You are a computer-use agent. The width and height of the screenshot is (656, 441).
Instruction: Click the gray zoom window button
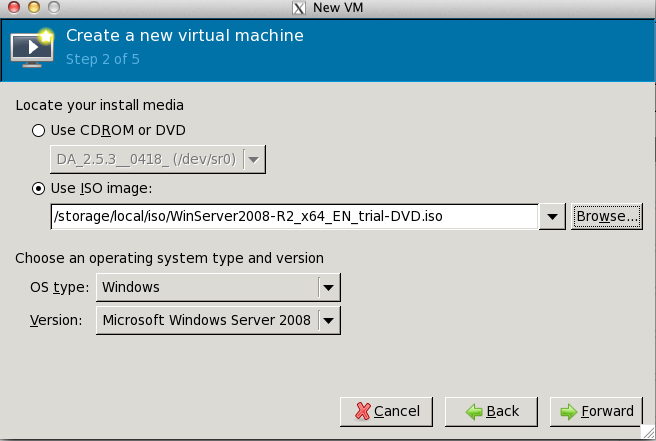click(54, 7)
